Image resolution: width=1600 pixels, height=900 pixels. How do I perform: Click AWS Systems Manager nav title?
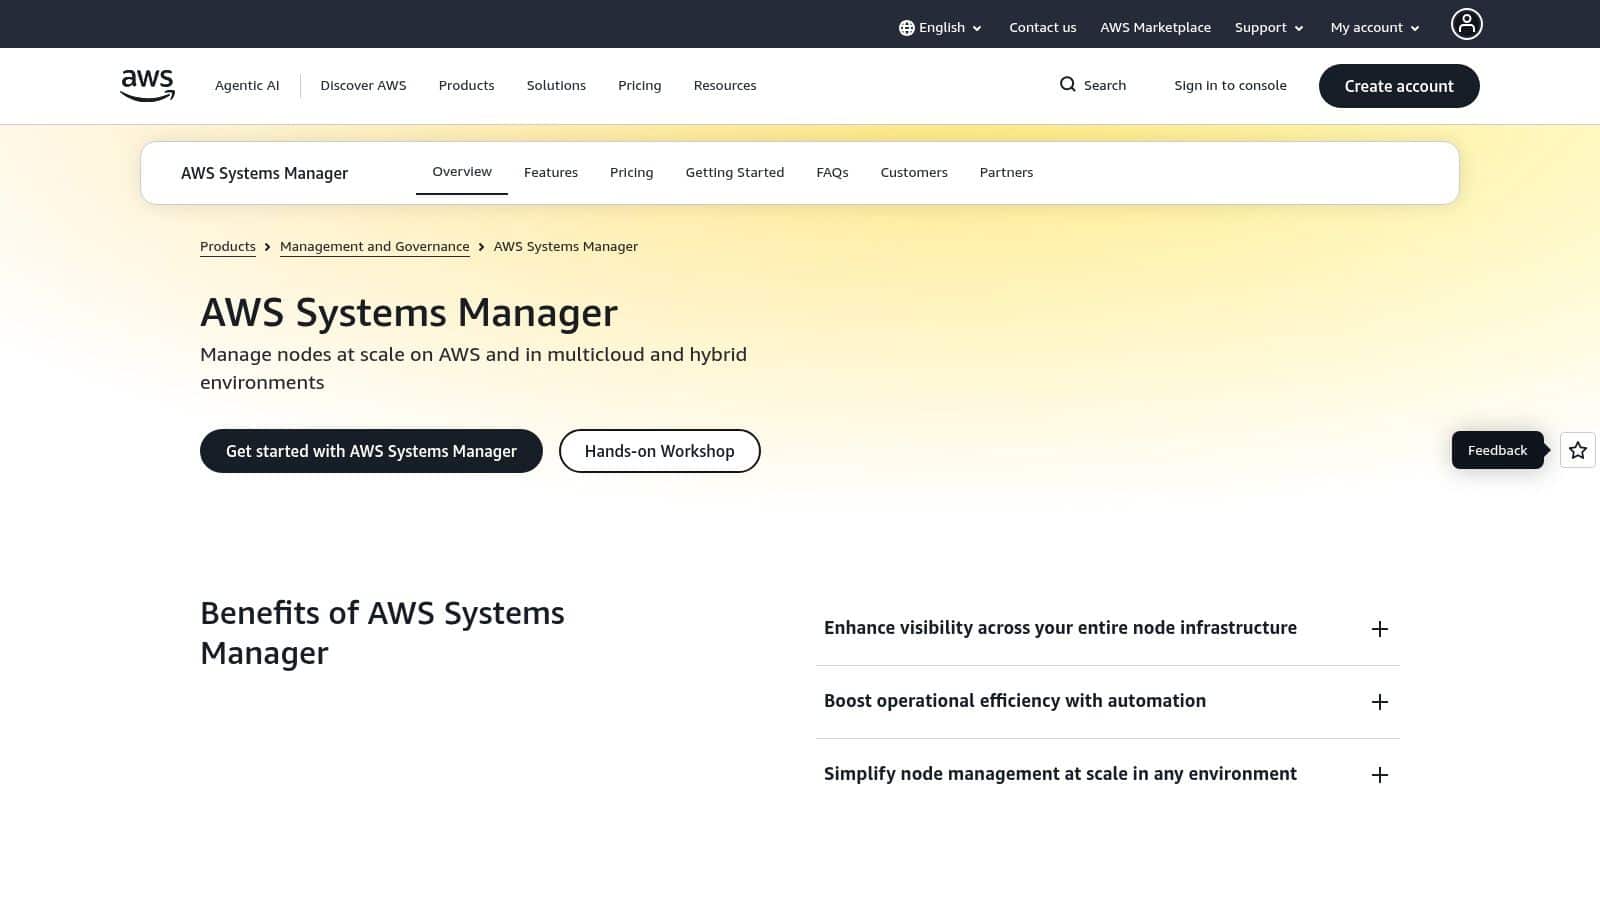point(264,173)
